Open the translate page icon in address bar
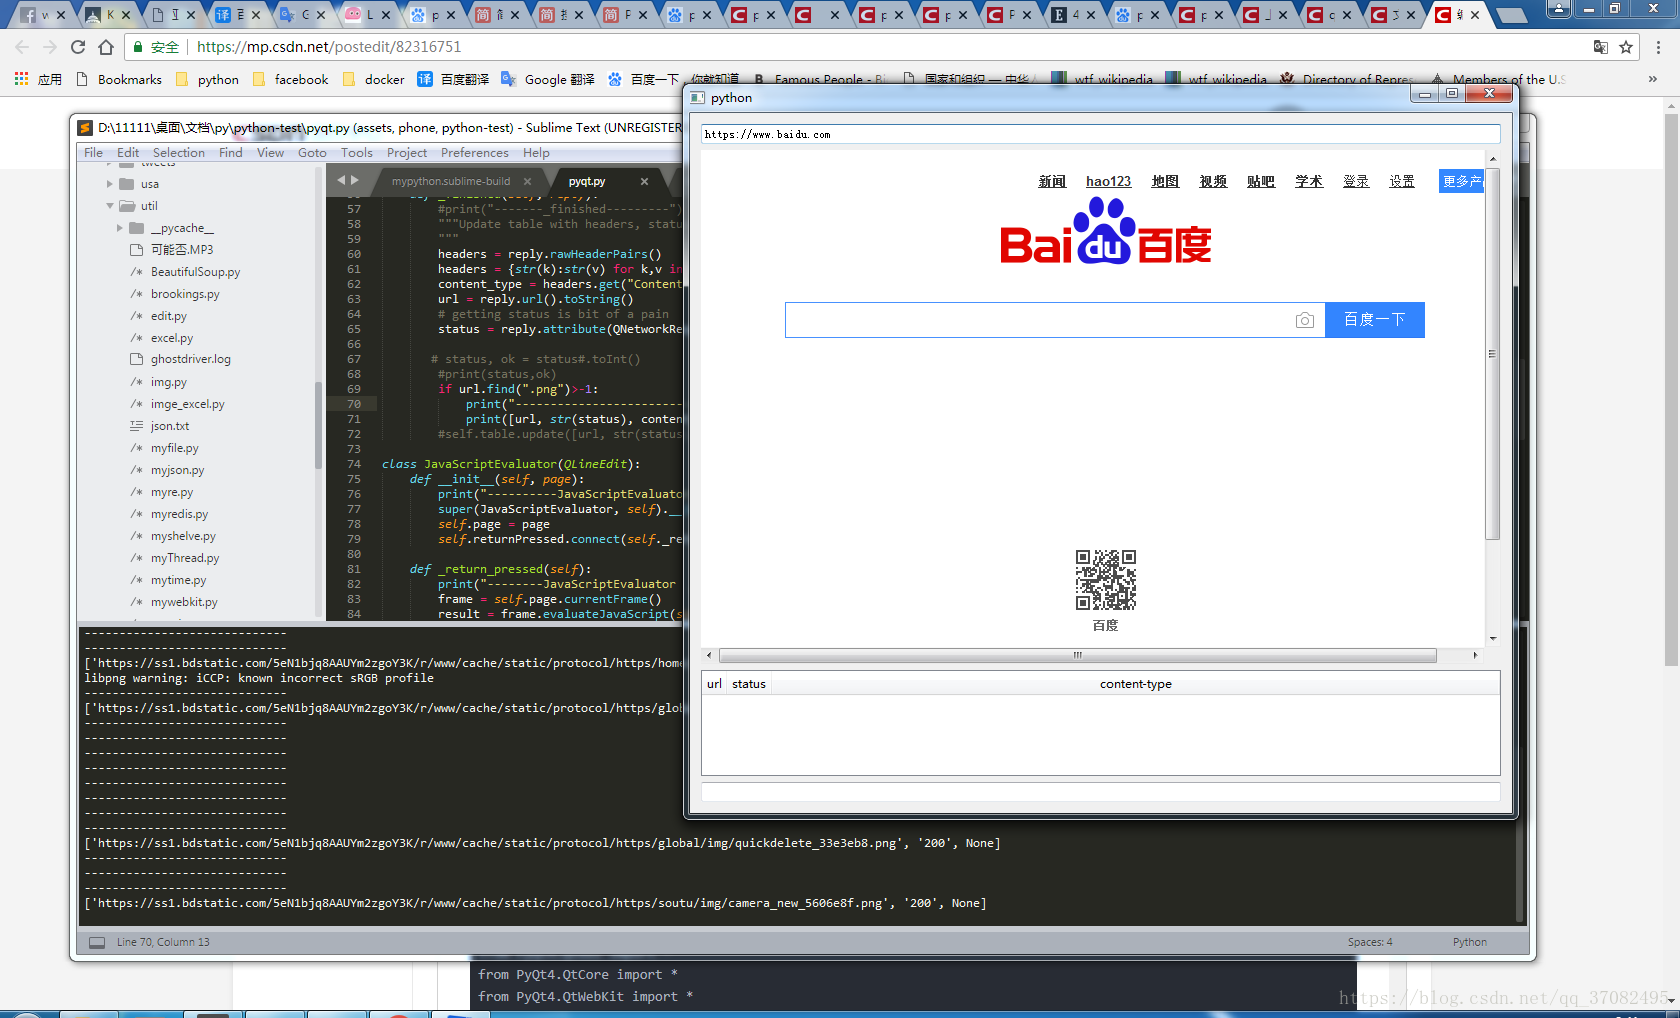 tap(1601, 47)
